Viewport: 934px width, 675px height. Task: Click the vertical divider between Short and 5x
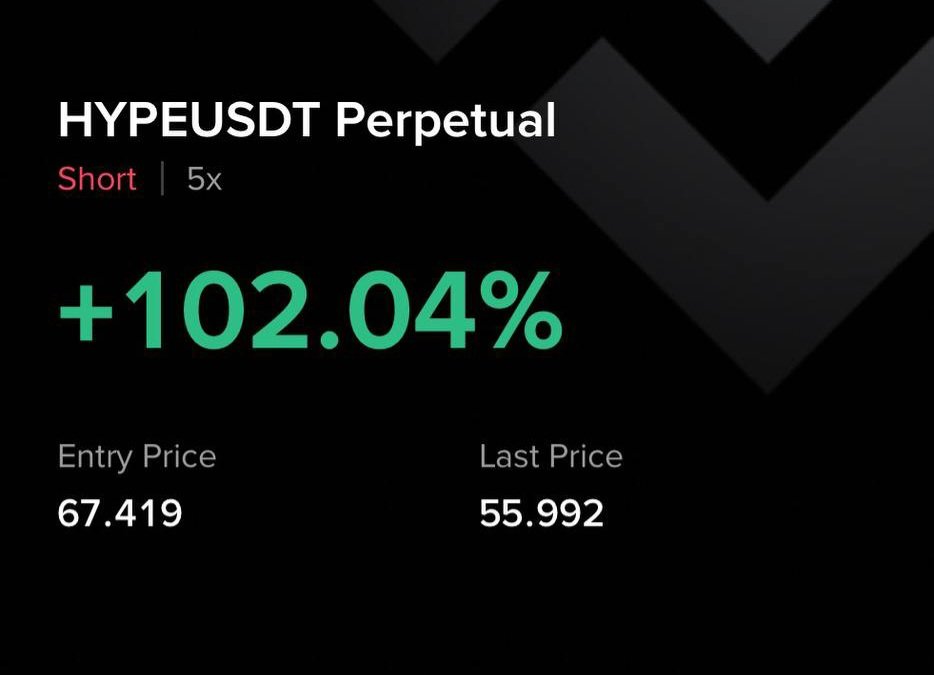(162, 179)
